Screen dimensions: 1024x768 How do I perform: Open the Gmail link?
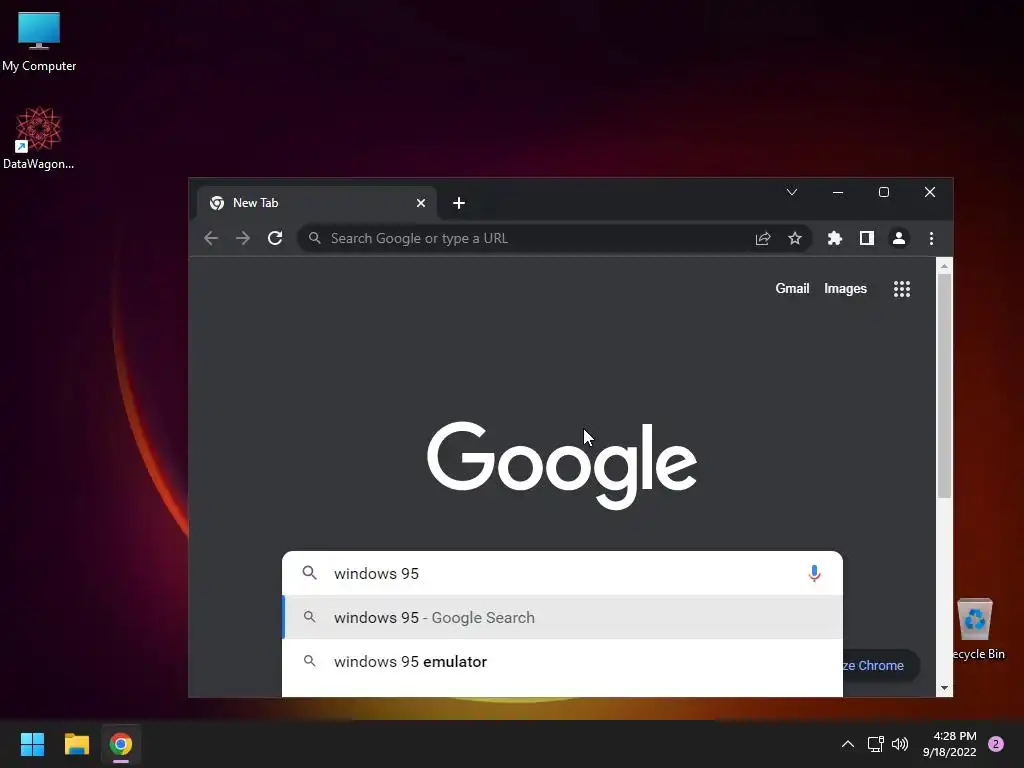click(x=792, y=289)
